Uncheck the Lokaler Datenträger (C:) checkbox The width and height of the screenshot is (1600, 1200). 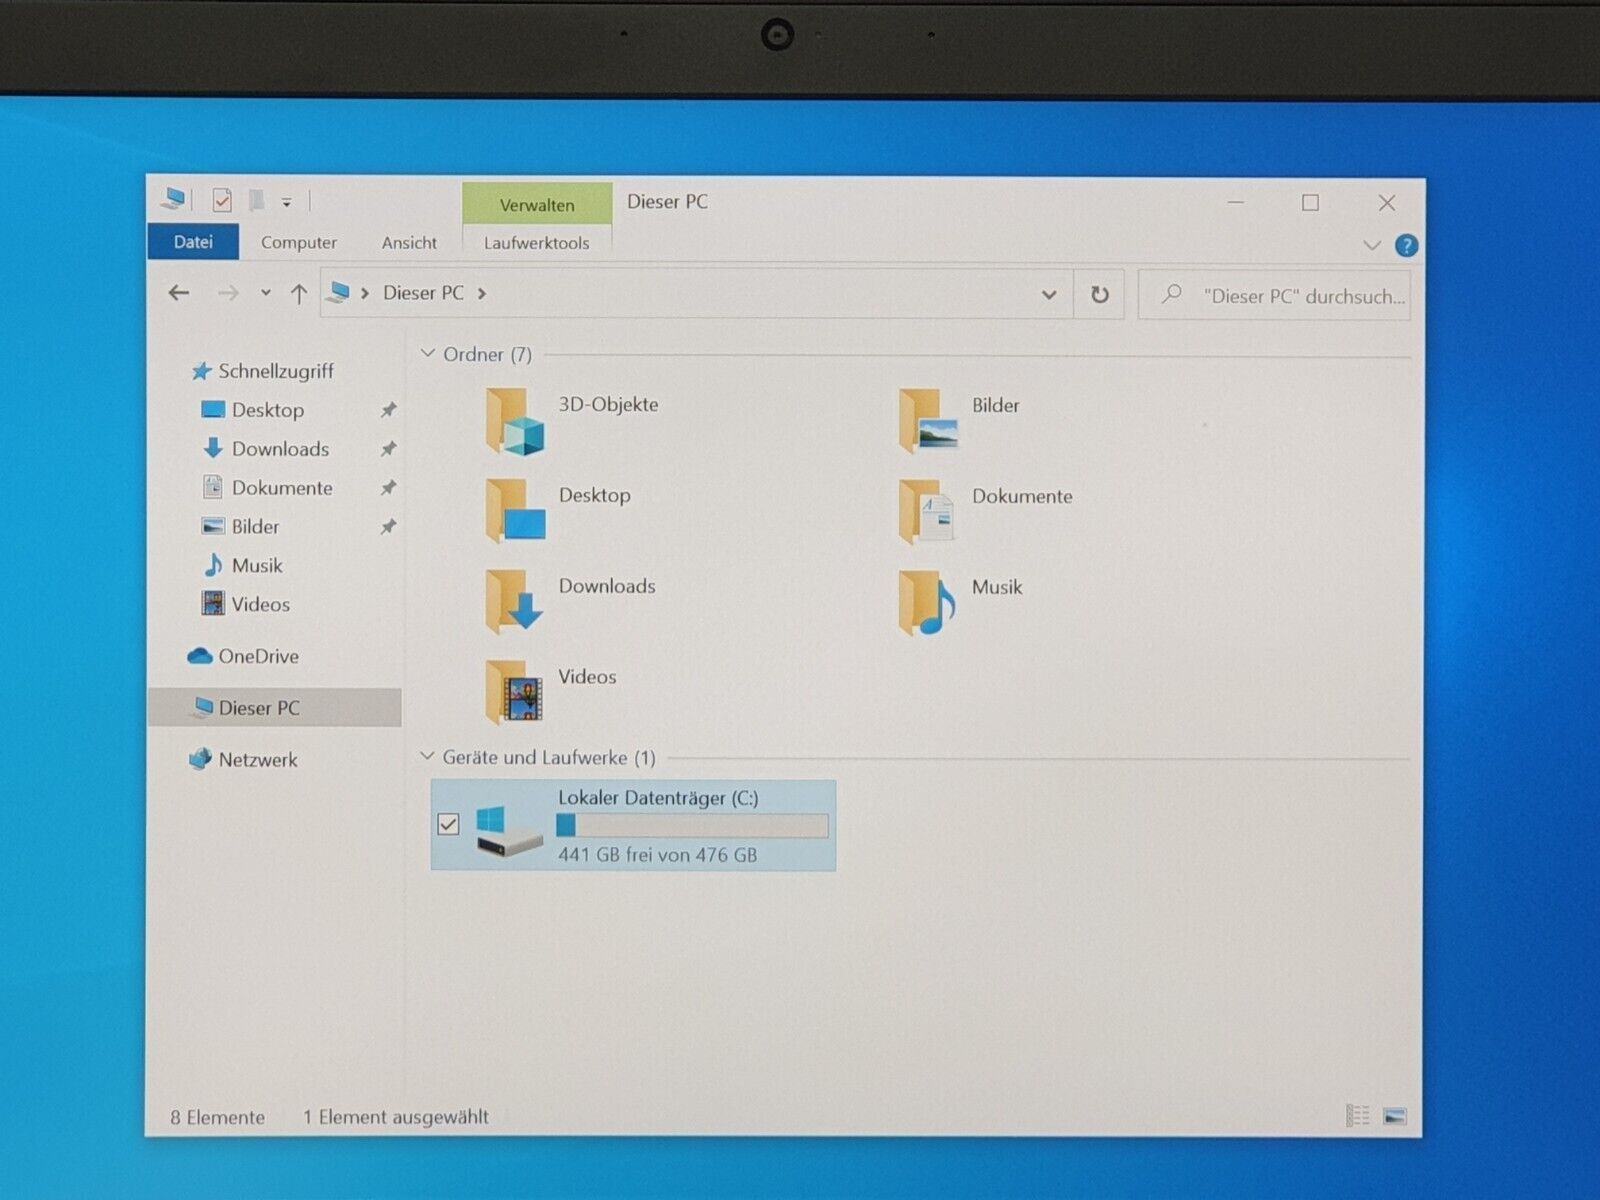(448, 824)
